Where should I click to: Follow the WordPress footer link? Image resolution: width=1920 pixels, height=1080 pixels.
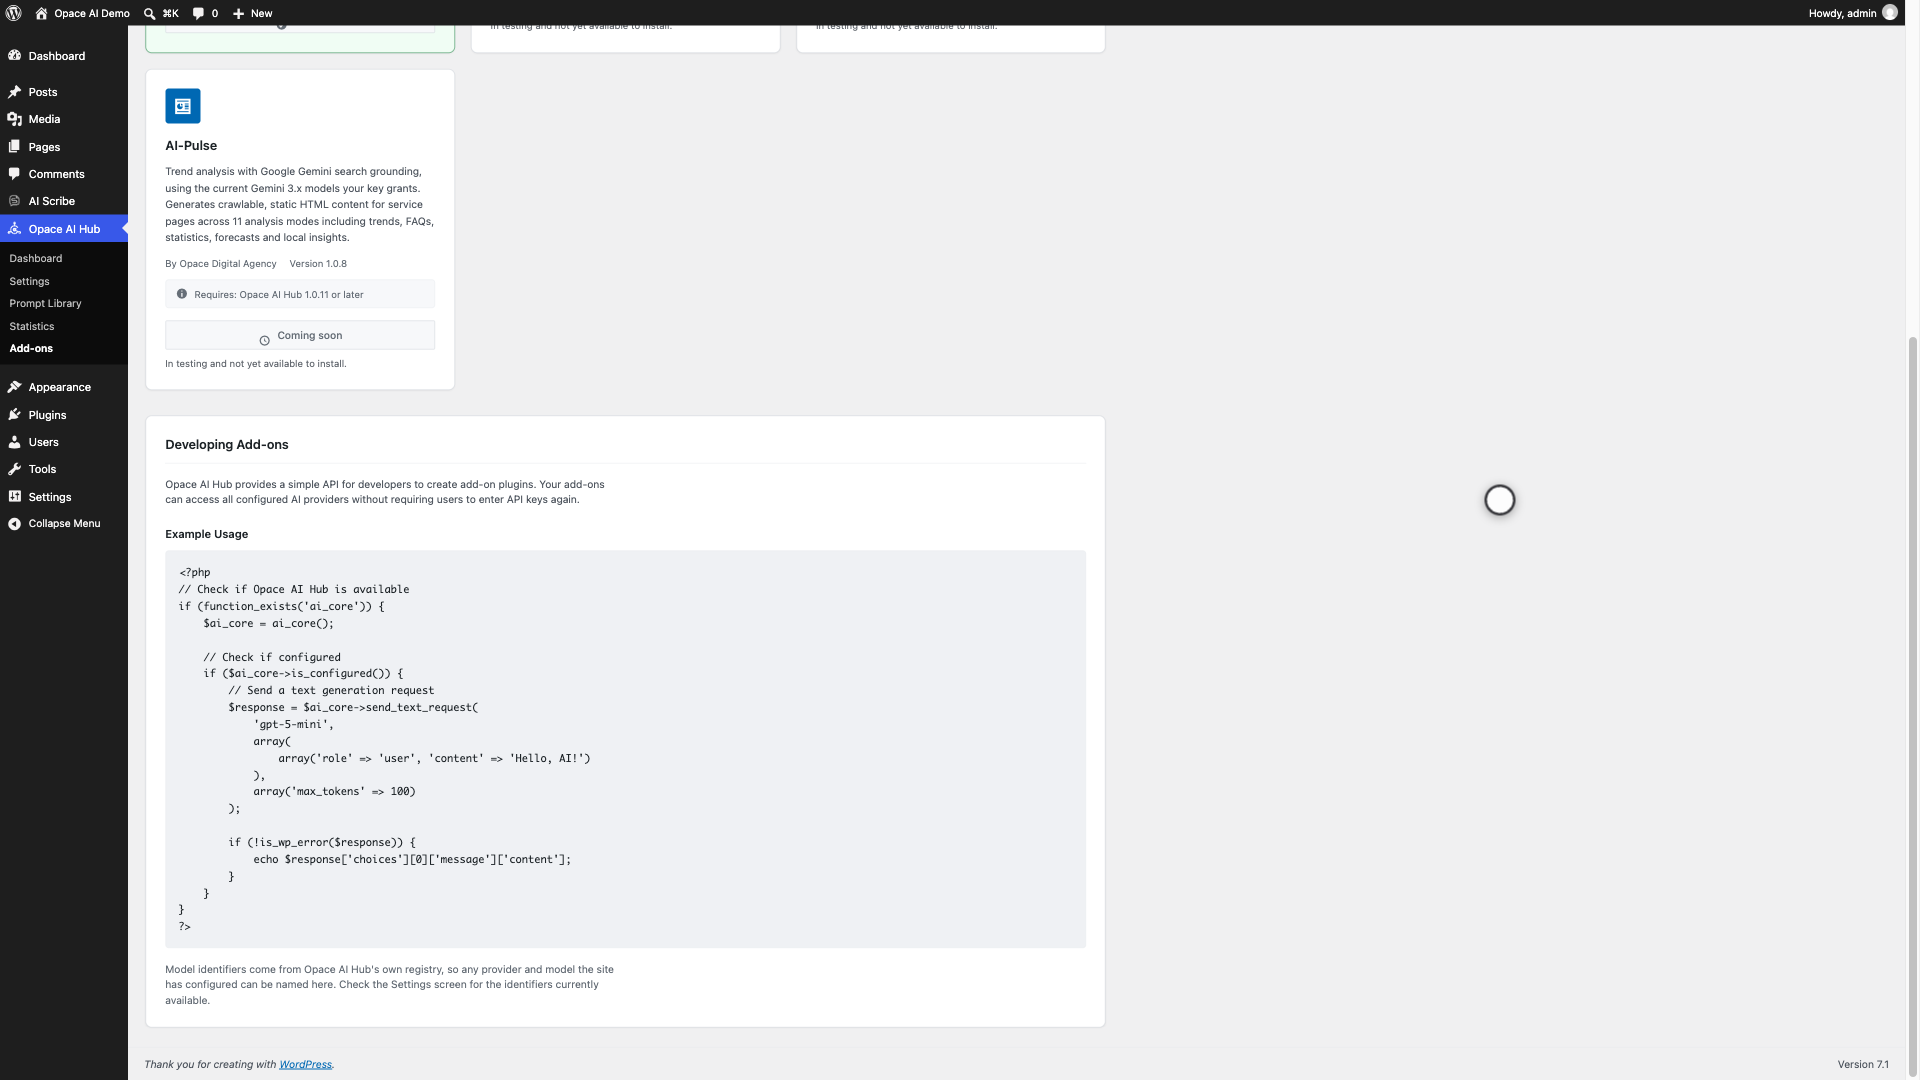(305, 1064)
